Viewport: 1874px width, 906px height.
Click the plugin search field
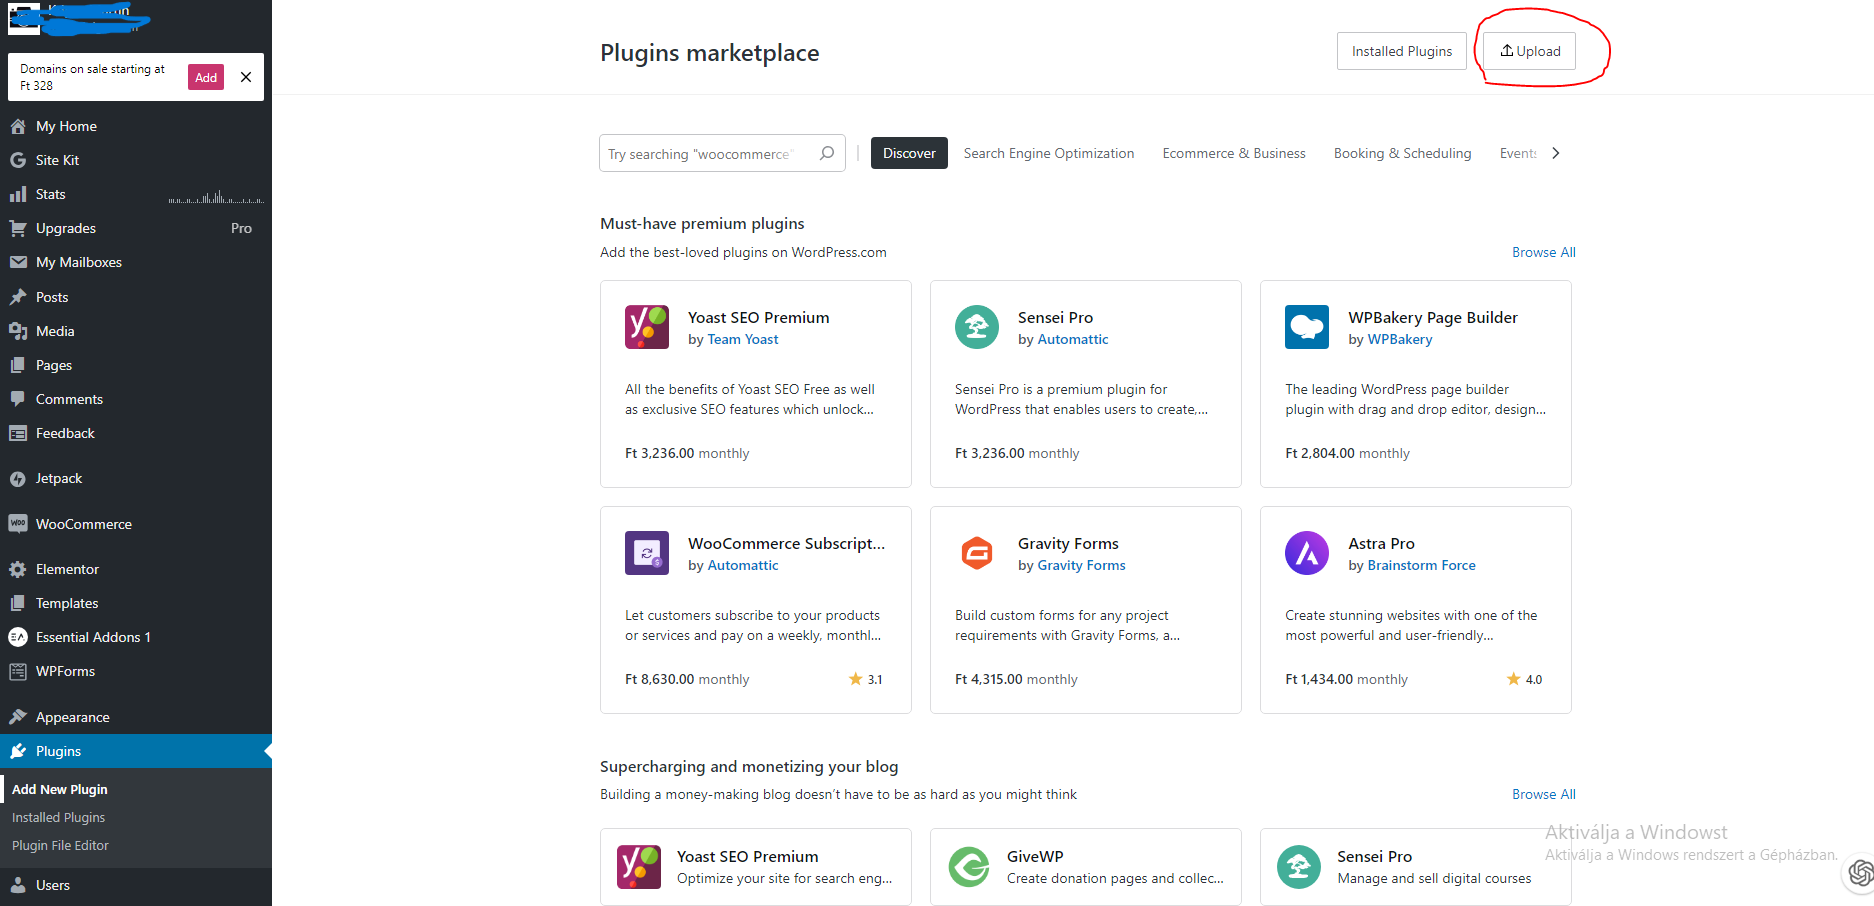(x=722, y=153)
